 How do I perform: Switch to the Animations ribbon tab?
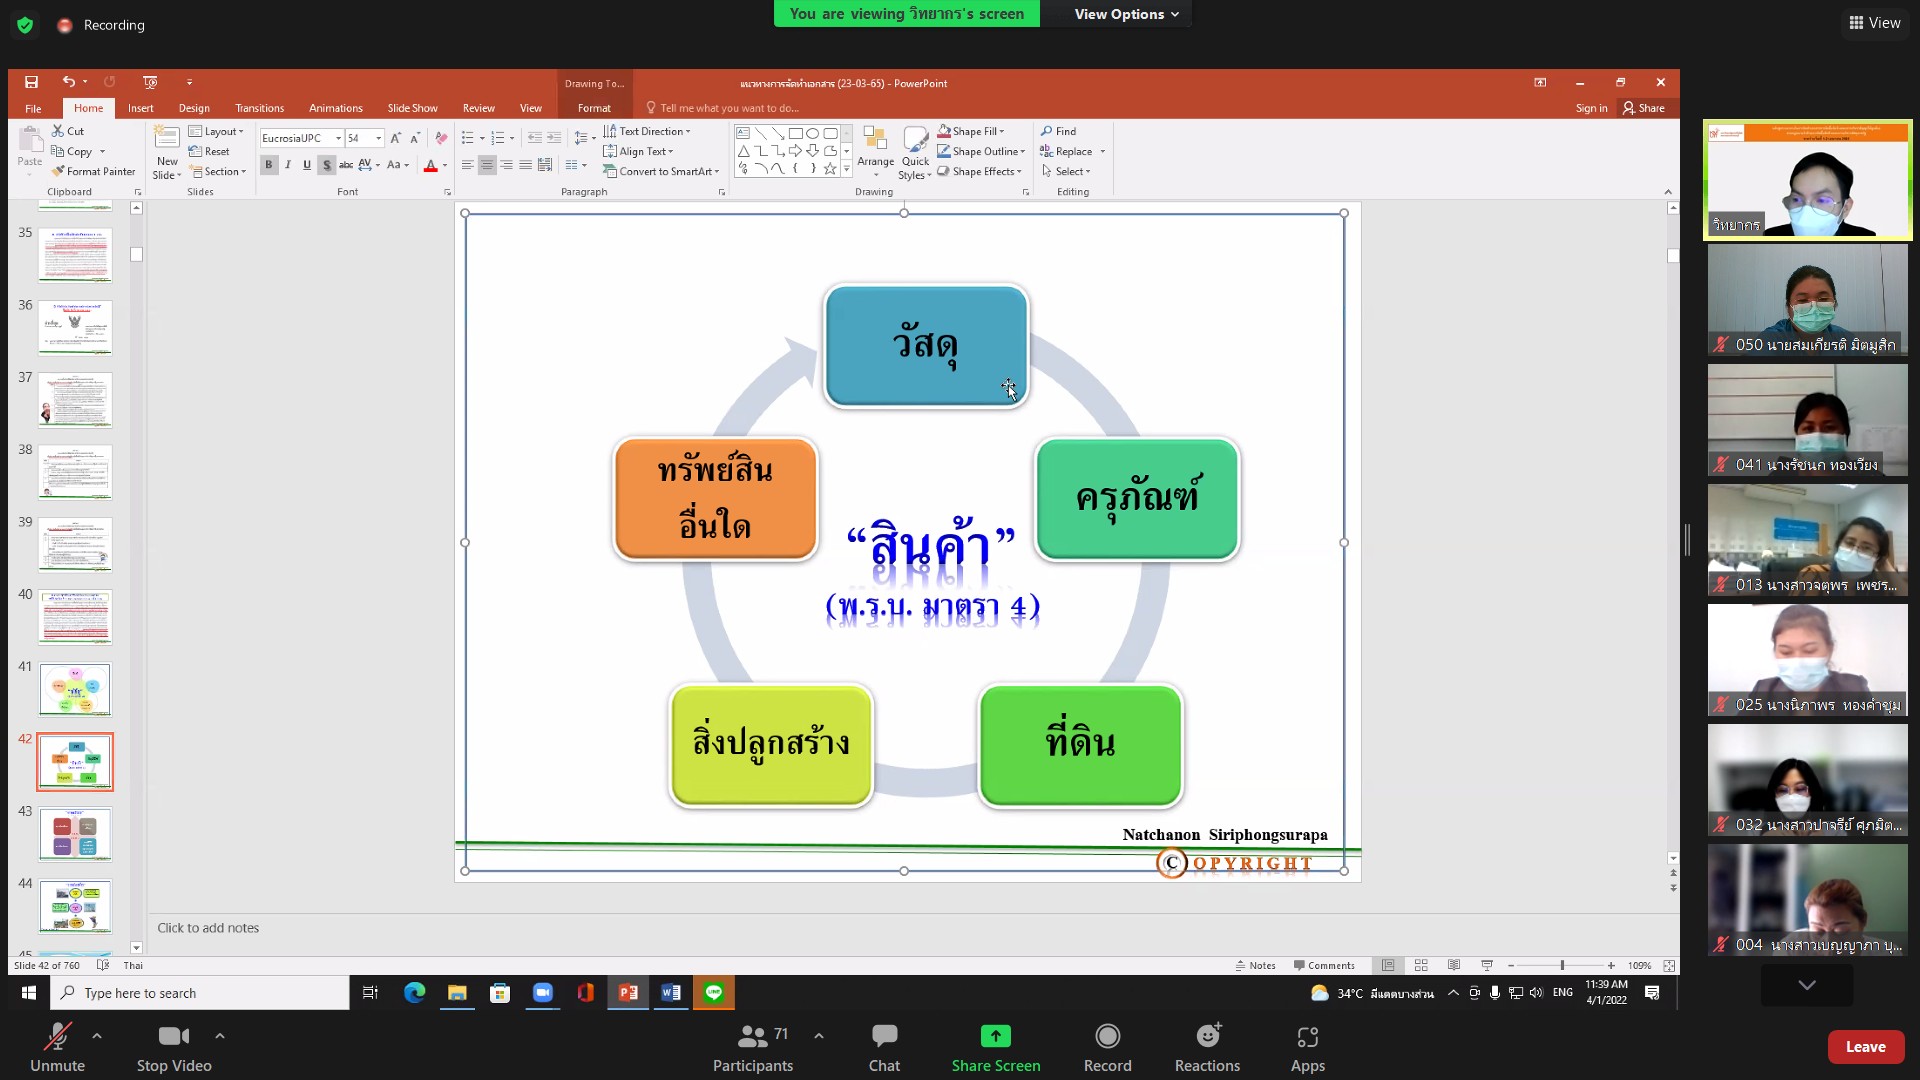pos(336,108)
